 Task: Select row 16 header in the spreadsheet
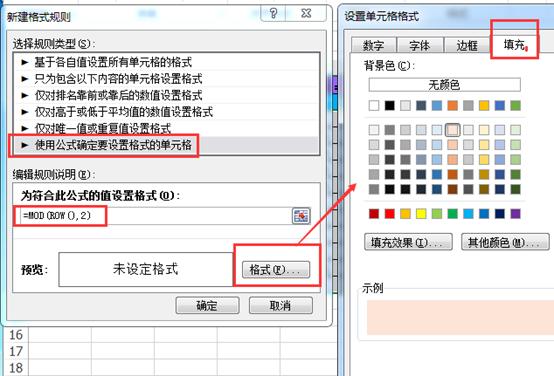[16, 335]
